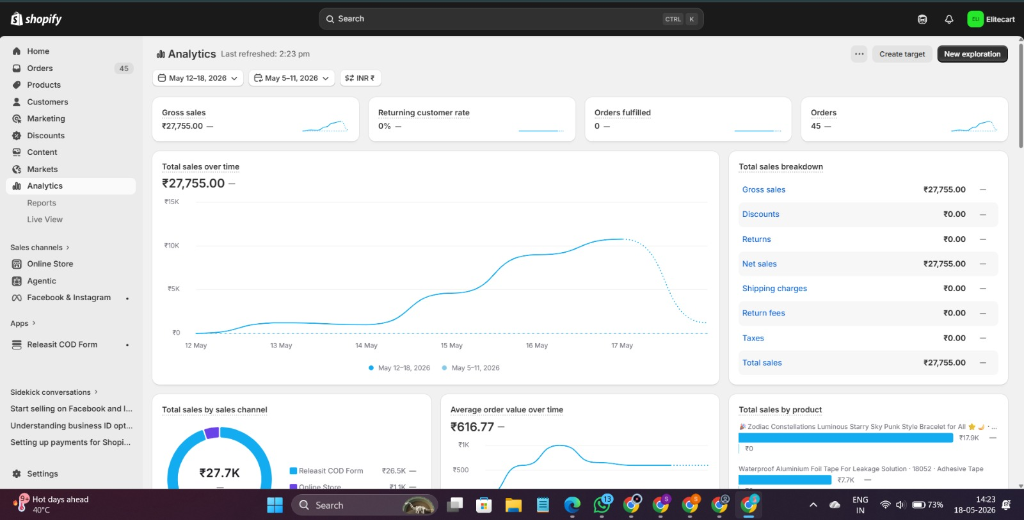The width and height of the screenshot is (1024, 520).
Task: Open the Elitecart account menu
Action: click(991, 20)
